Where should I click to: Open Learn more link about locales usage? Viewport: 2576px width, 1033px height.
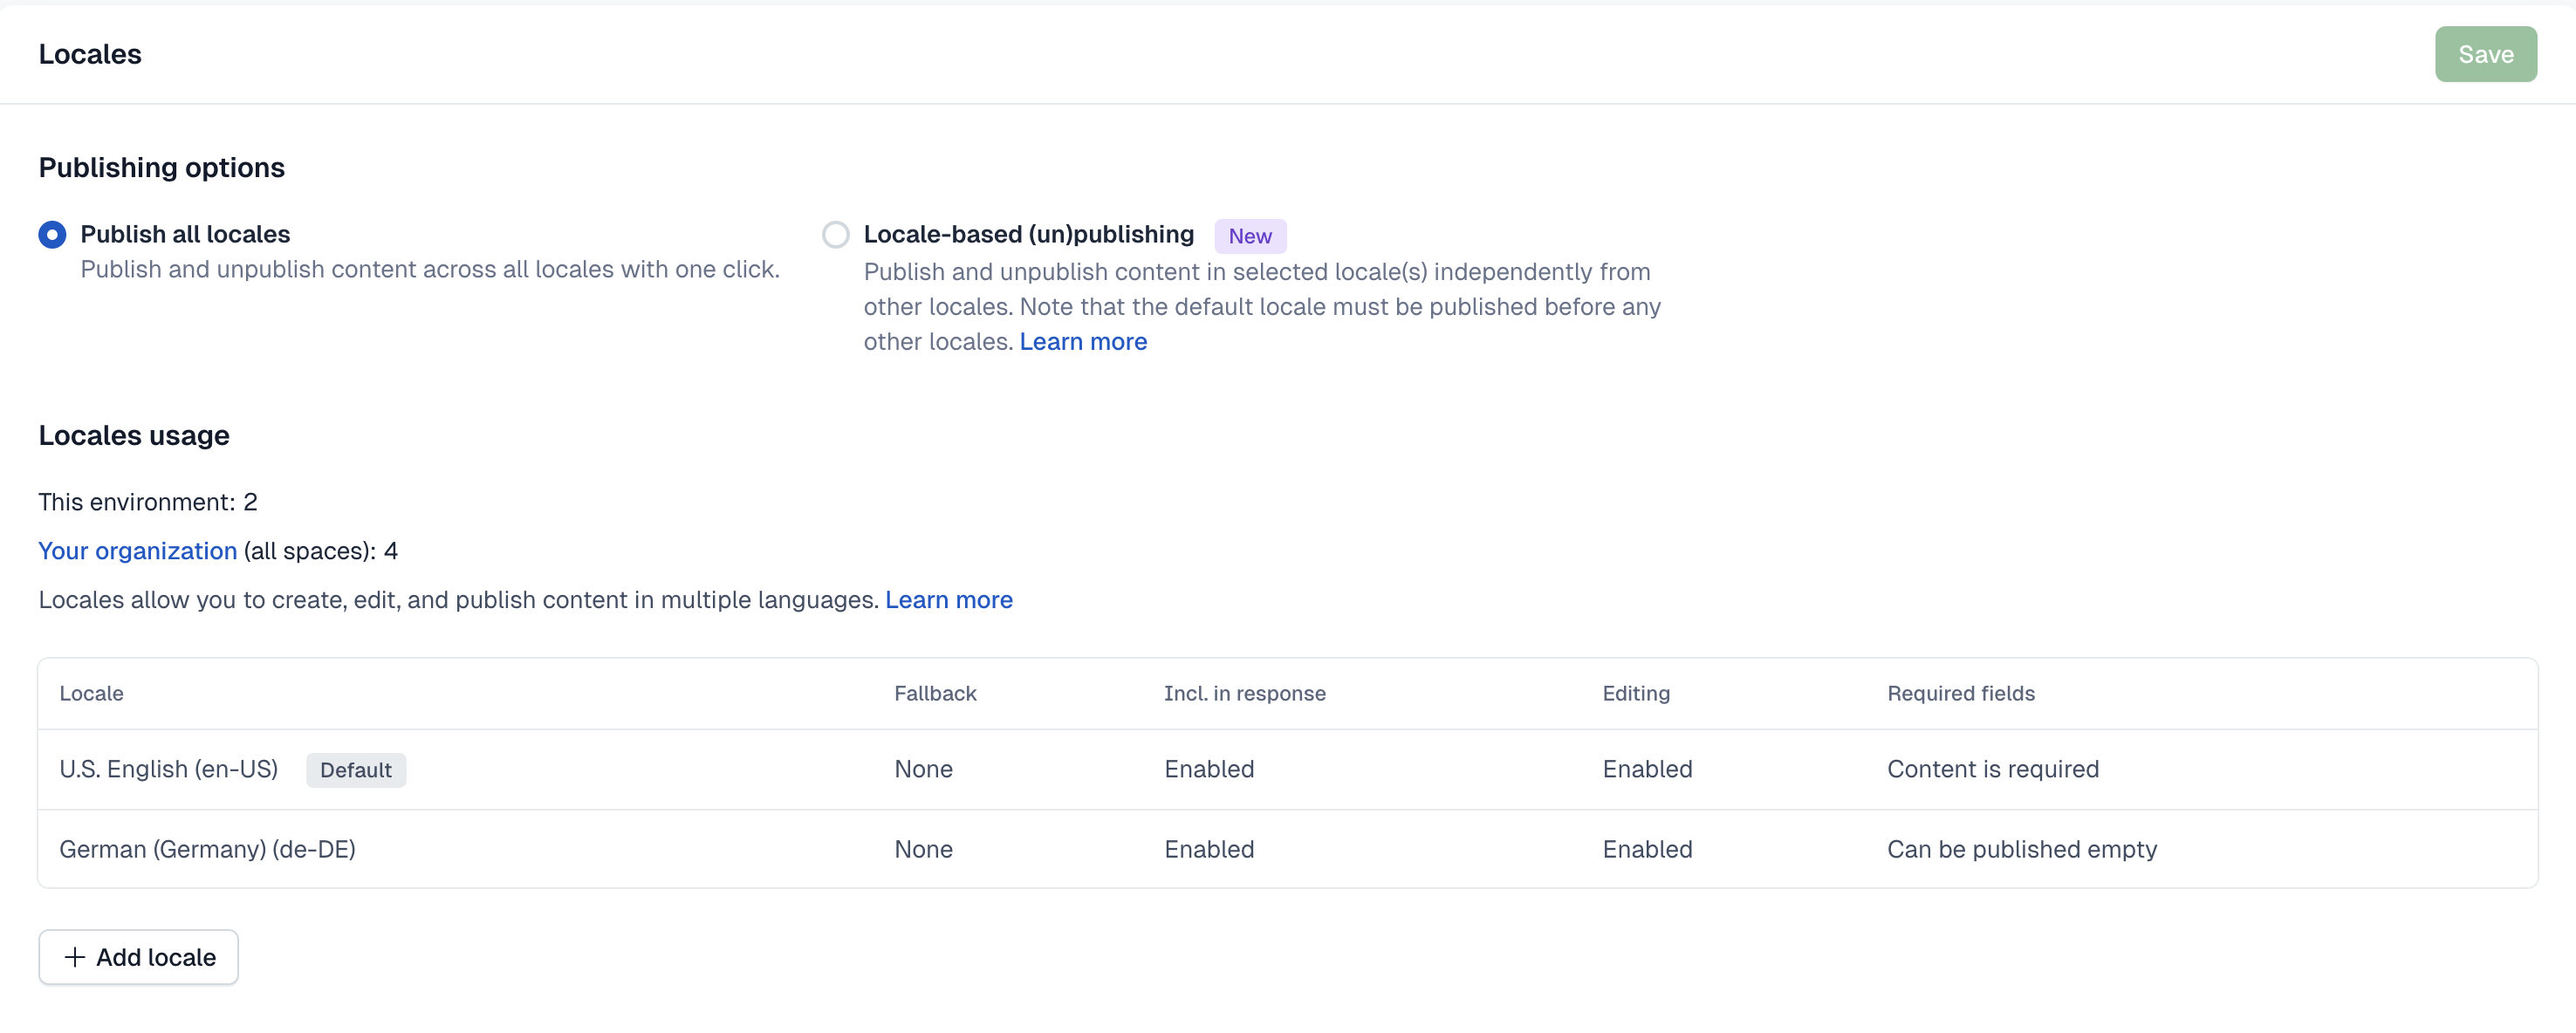coord(948,600)
